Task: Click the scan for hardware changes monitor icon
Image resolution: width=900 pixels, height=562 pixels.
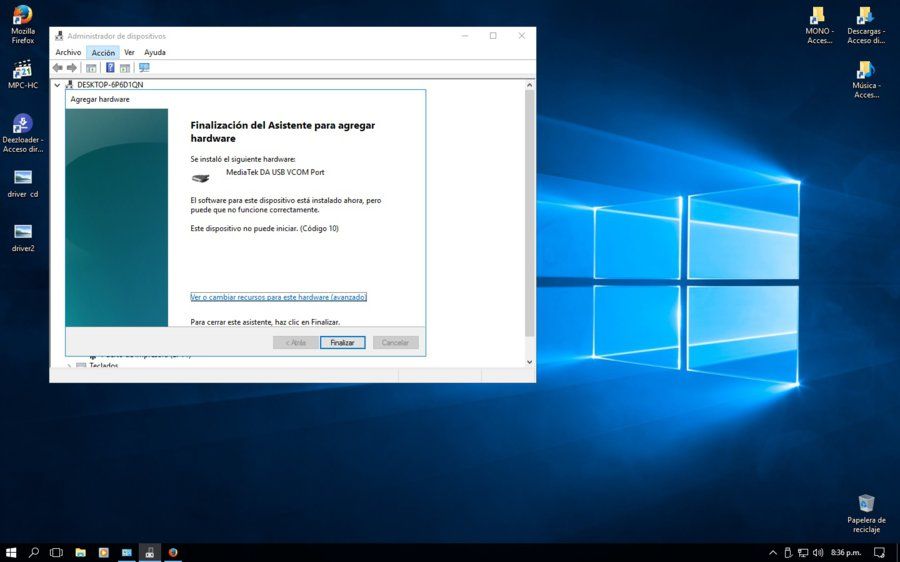Action: pyautogui.click(x=144, y=68)
